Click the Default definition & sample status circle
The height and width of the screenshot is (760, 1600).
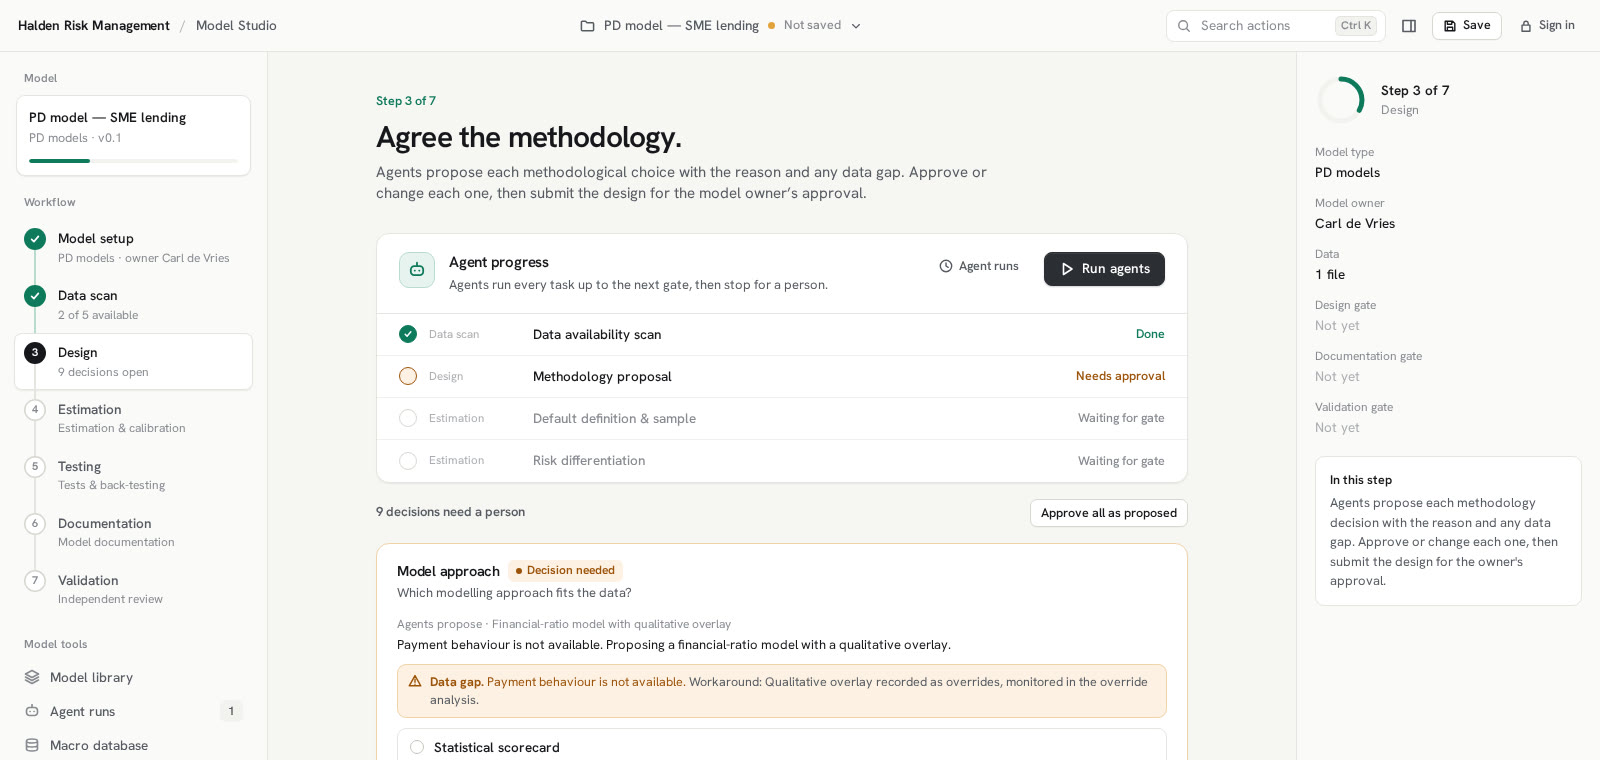tap(408, 418)
